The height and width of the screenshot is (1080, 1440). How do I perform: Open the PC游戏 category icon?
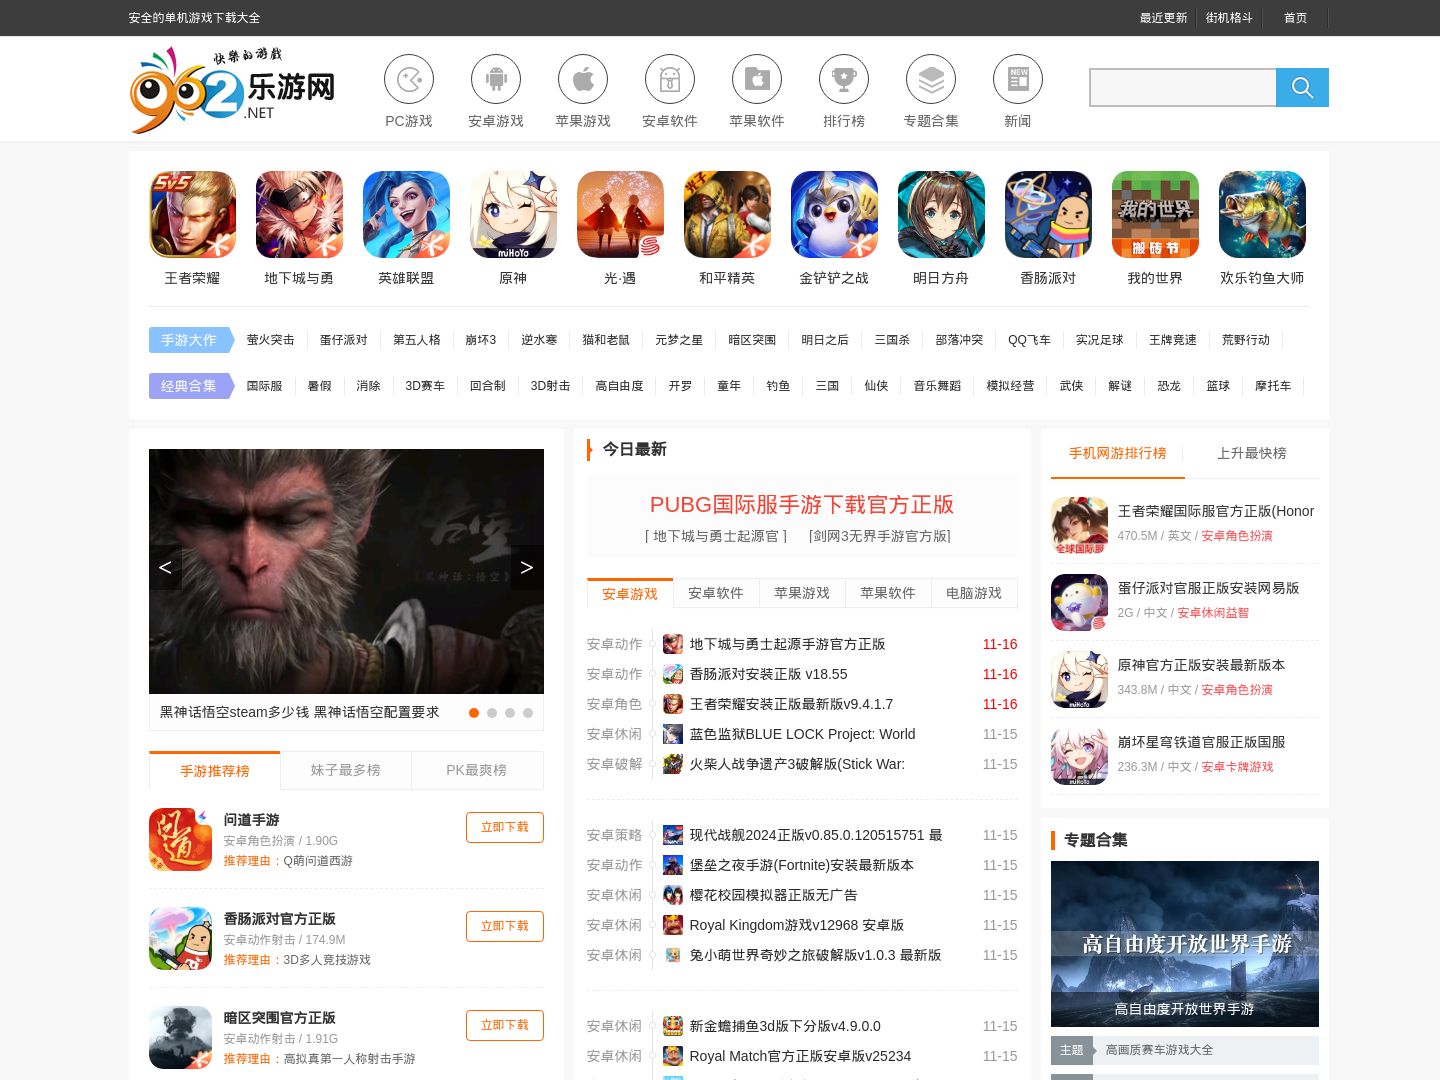[409, 80]
